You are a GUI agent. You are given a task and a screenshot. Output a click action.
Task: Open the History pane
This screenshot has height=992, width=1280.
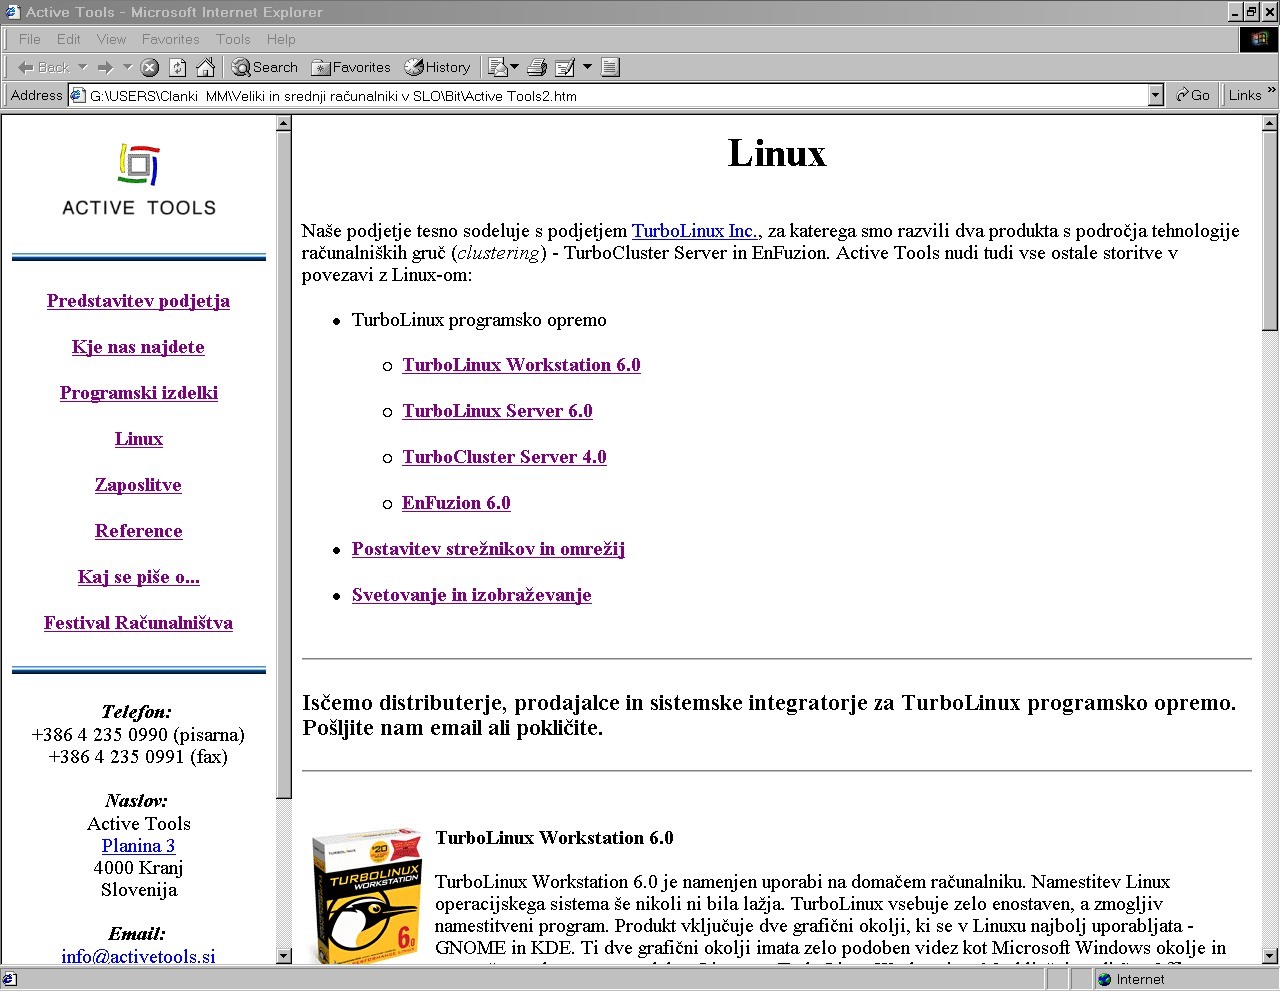[437, 67]
